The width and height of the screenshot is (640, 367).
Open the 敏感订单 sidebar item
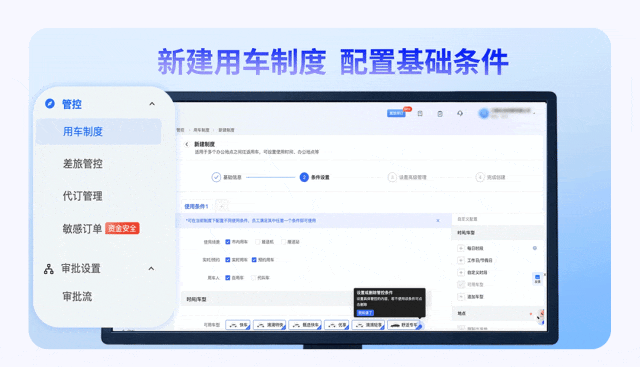[82, 229]
